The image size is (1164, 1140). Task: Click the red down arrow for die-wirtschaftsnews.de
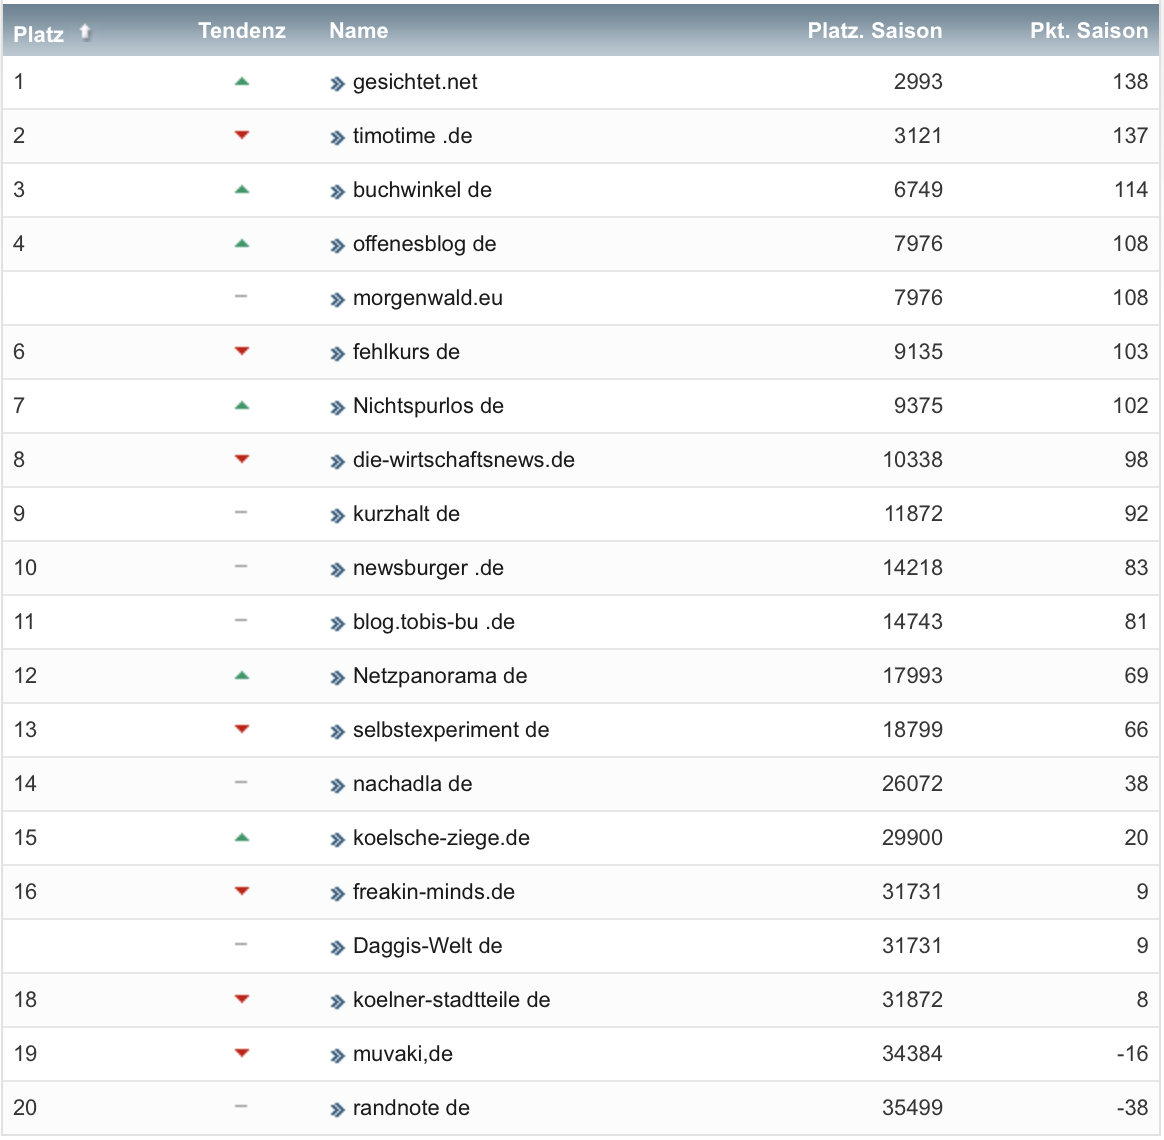pyautogui.click(x=241, y=459)
